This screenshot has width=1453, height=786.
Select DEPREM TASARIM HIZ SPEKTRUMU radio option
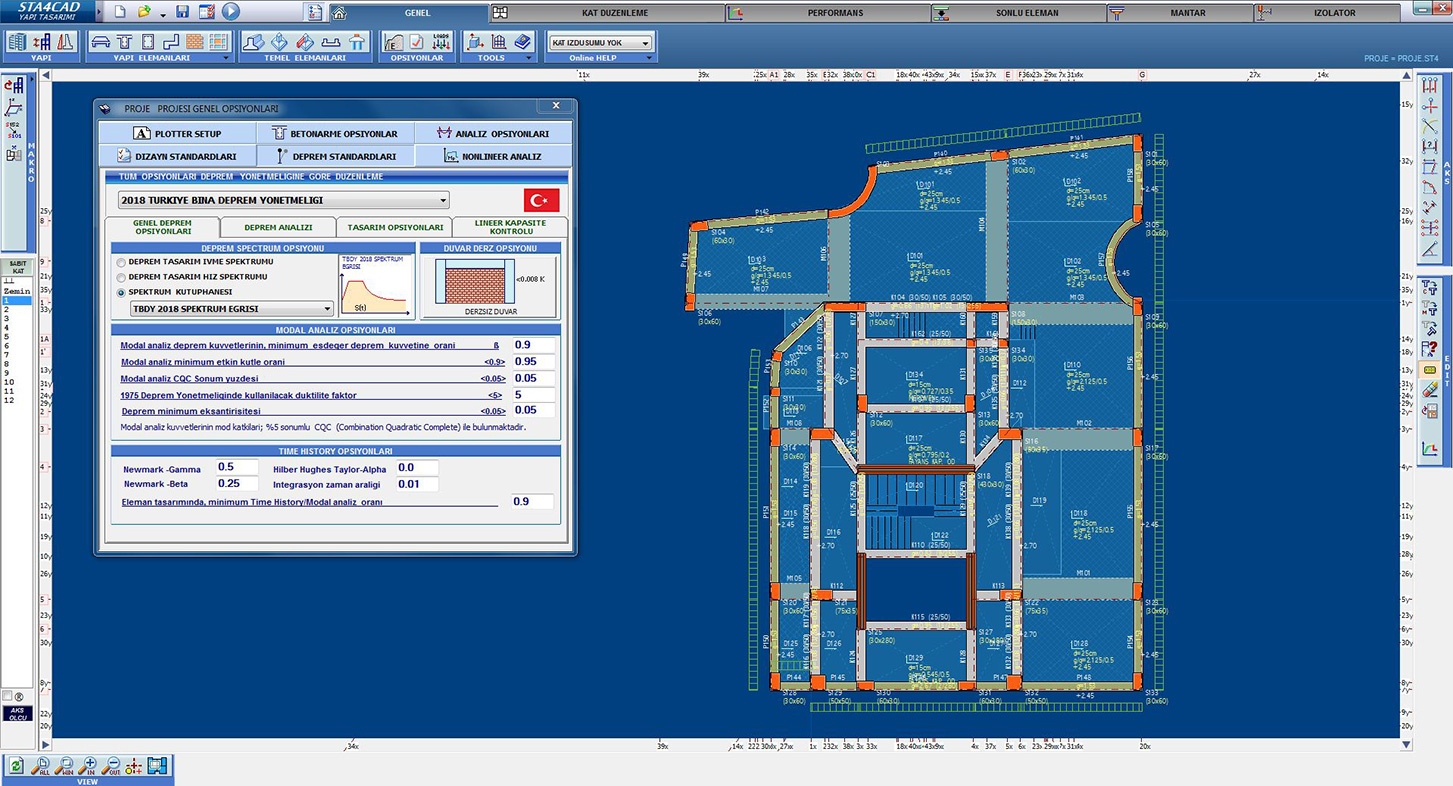coord(122,277)
